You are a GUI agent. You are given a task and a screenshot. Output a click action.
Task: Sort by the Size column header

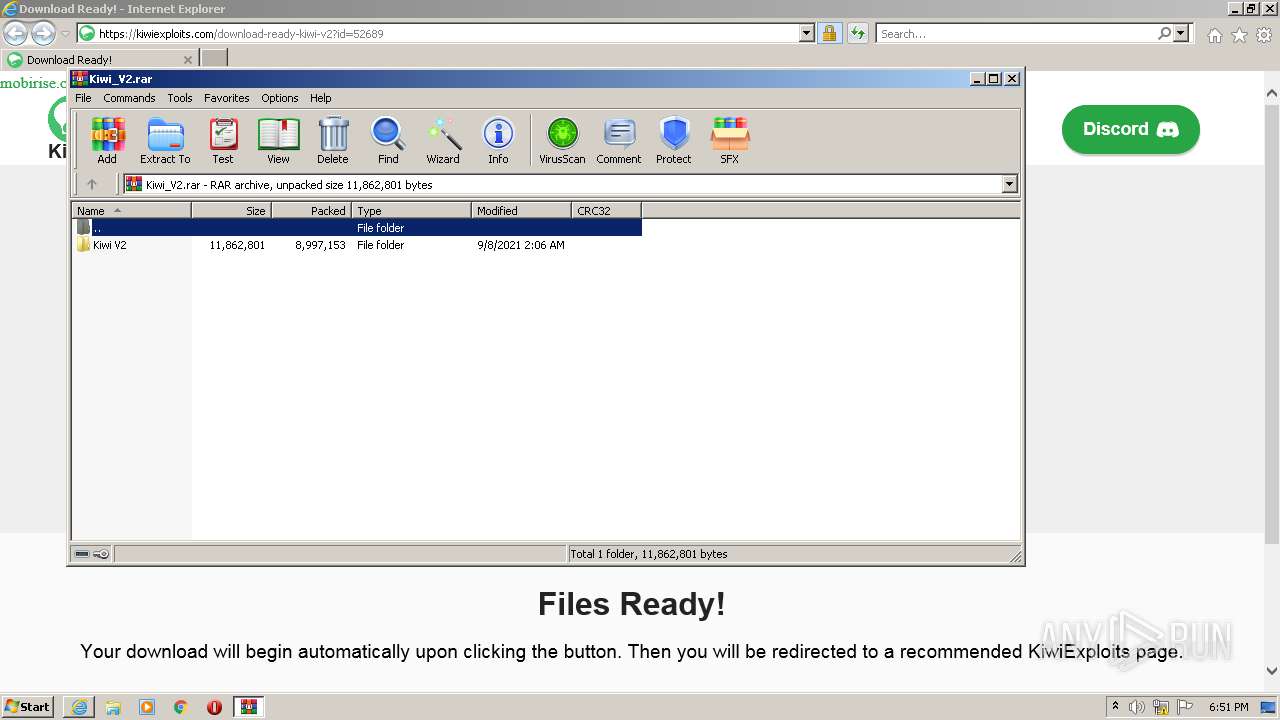click(231, 211)
